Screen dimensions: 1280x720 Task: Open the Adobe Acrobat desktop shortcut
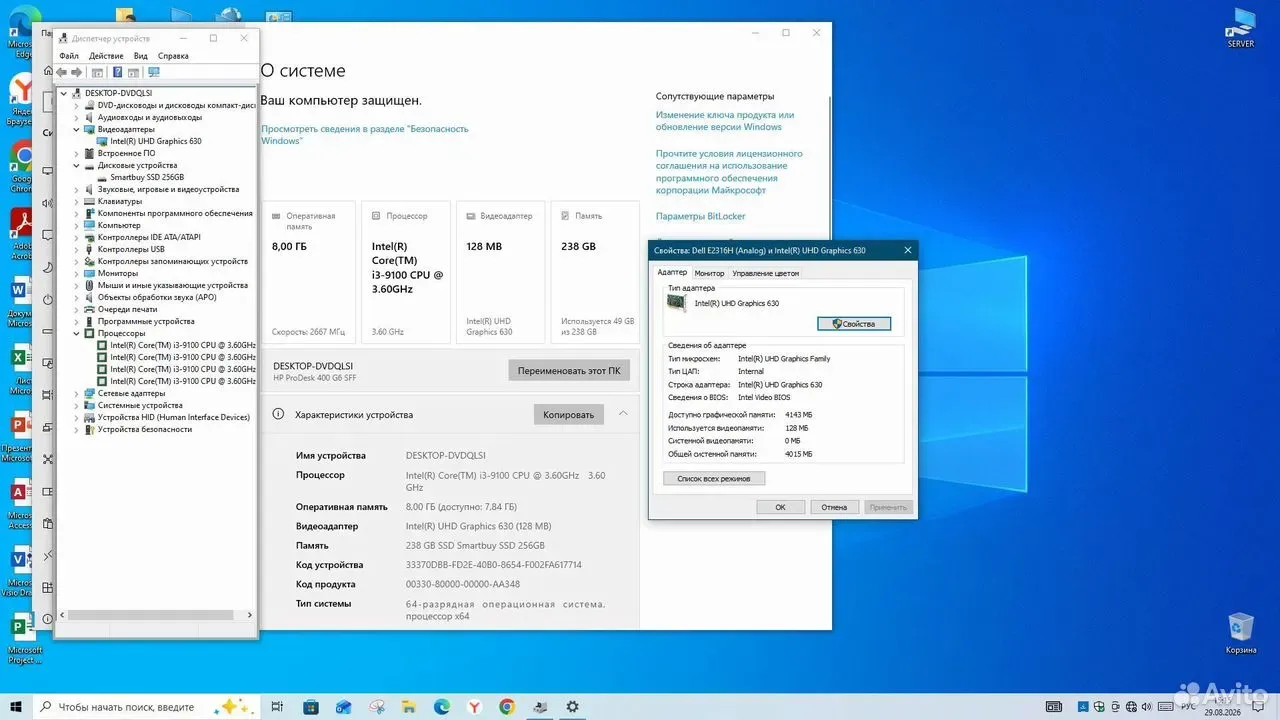click(21, 233)
